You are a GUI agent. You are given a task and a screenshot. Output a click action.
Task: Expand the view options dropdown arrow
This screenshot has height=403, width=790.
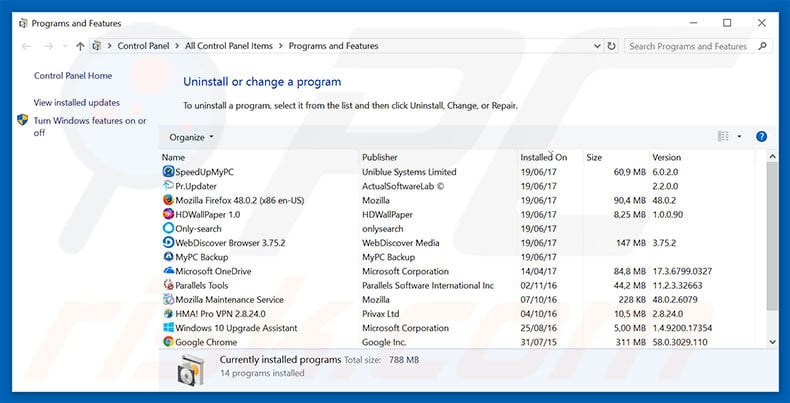click(x=739, y=137)
